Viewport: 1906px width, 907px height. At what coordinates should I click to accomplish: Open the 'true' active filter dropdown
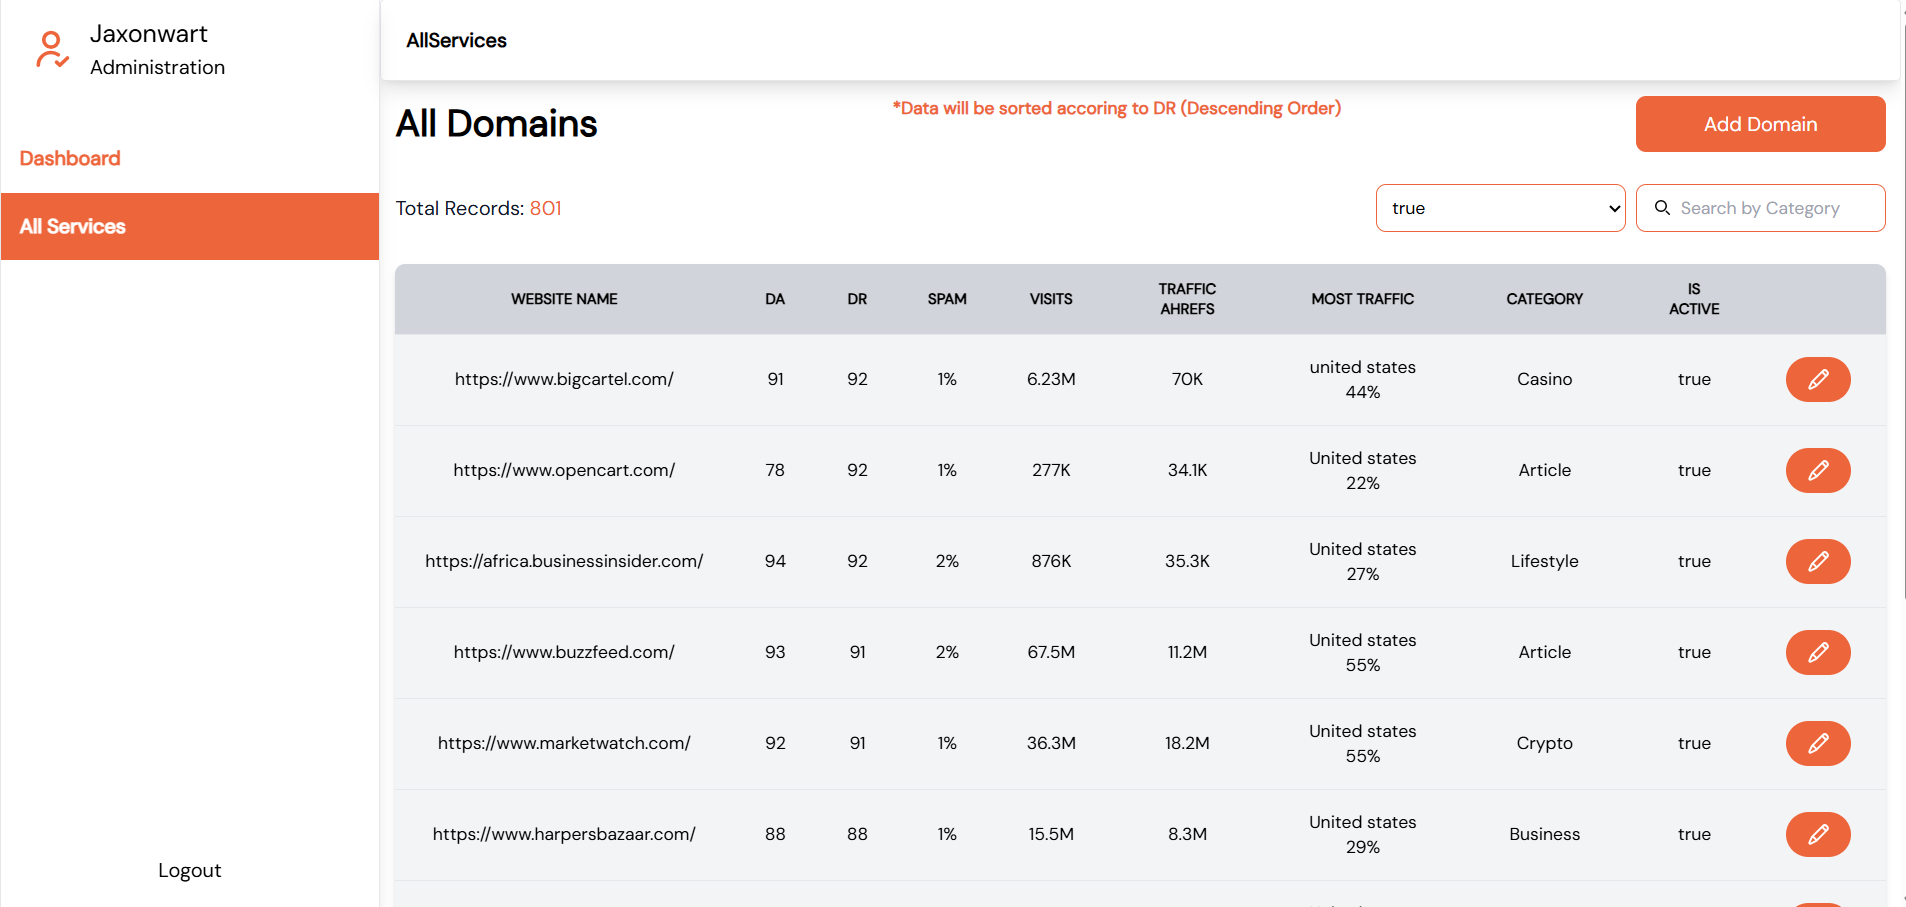(1499, 208)
